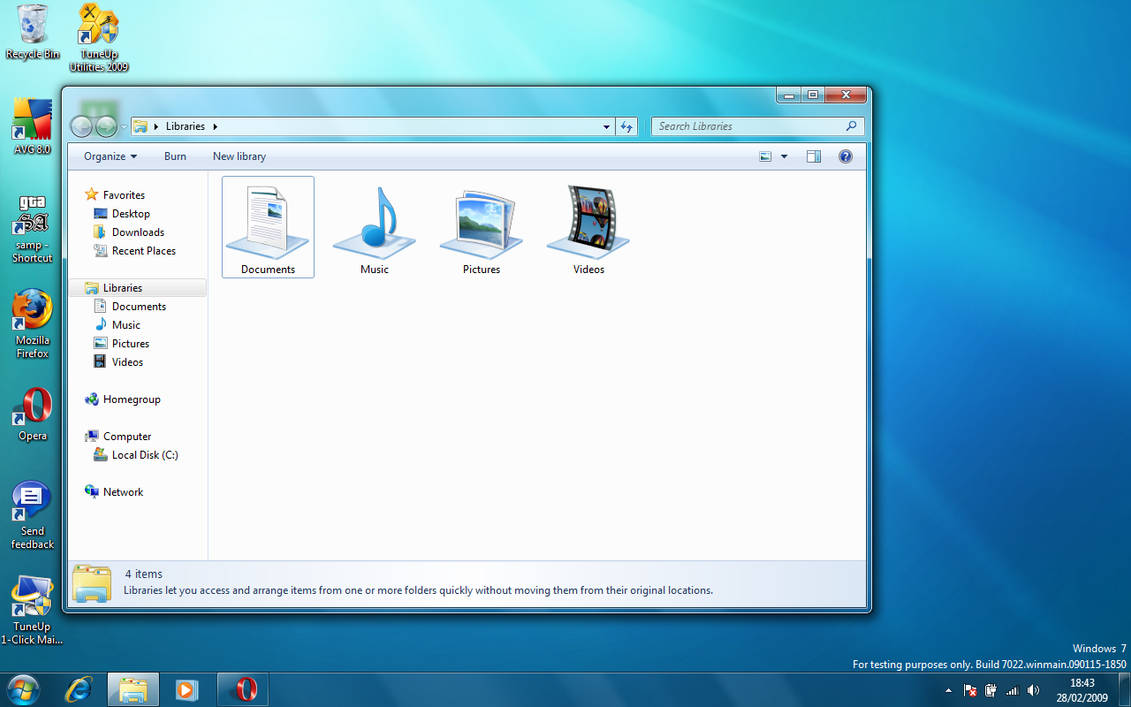The width and height of the screenshot is (1131, 707).
Task: Click the '4 items' text in details pane
Action: click(x=144, y=574)
